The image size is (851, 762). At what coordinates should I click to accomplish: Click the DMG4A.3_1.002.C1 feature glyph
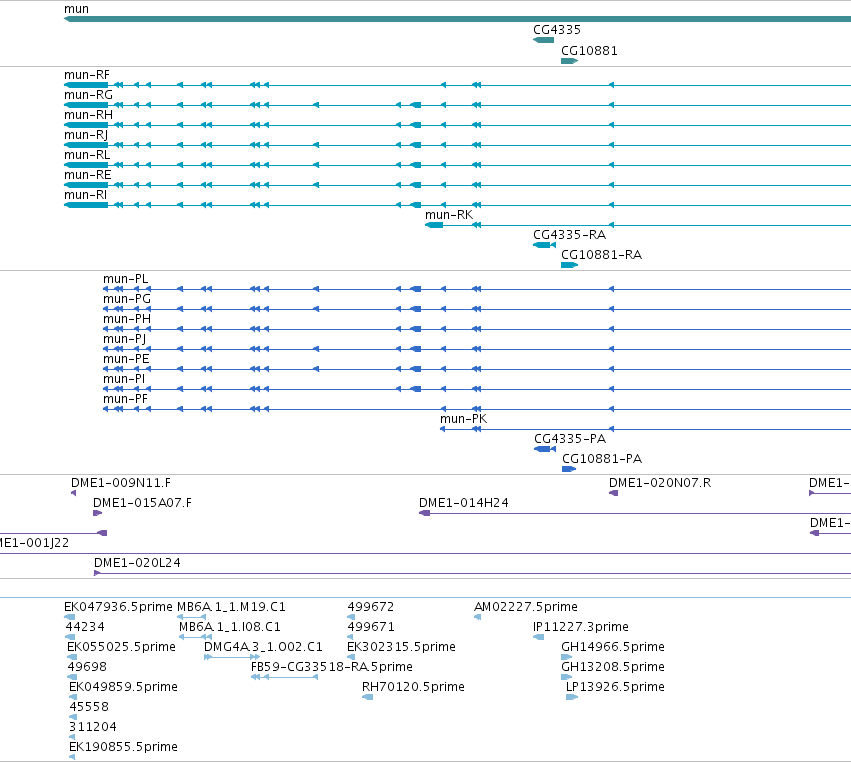pyautogui.click(x=232, y=657)
